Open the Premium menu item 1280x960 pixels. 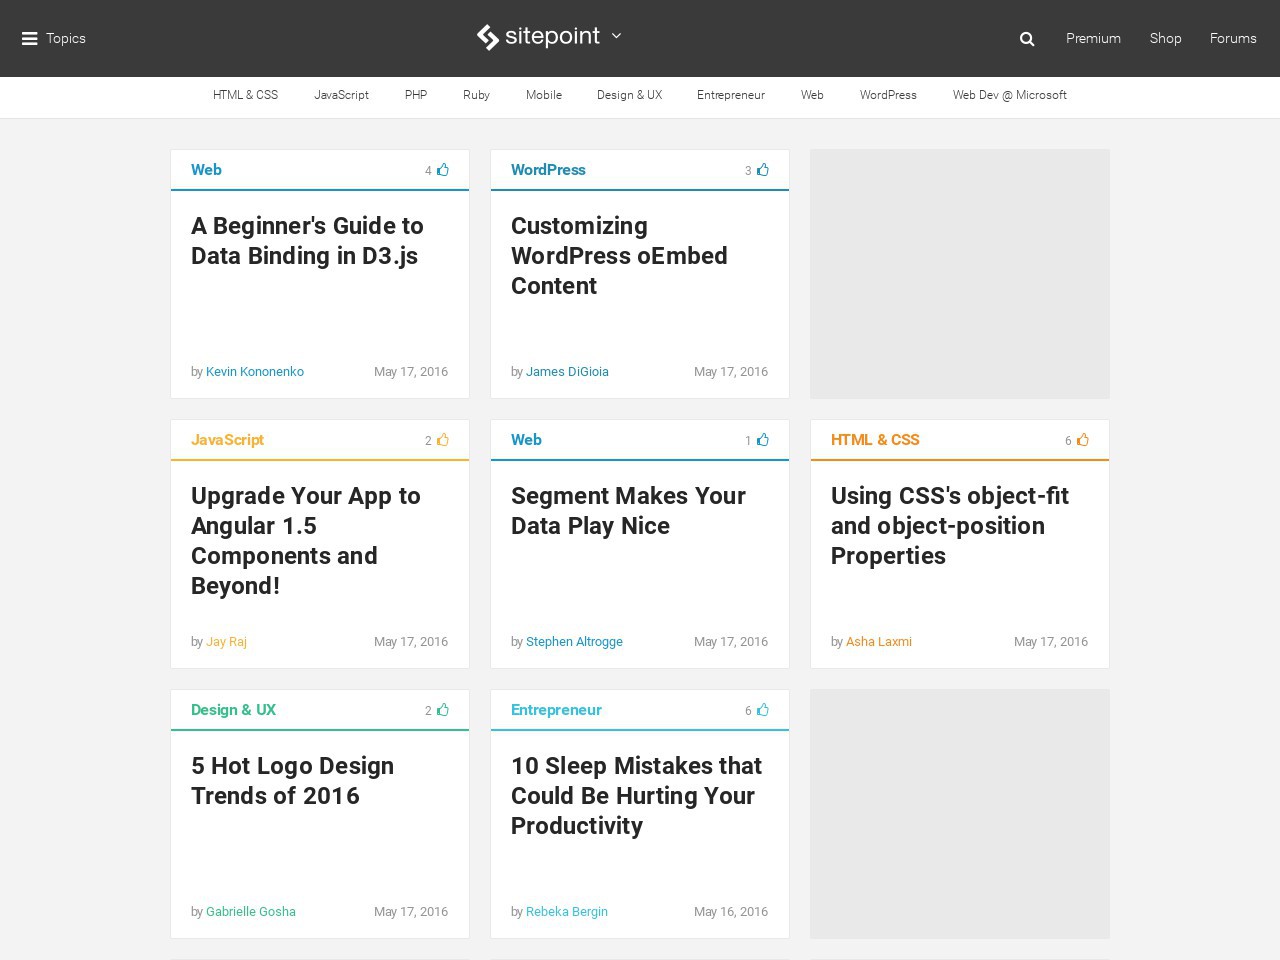tap(1093, 38)
